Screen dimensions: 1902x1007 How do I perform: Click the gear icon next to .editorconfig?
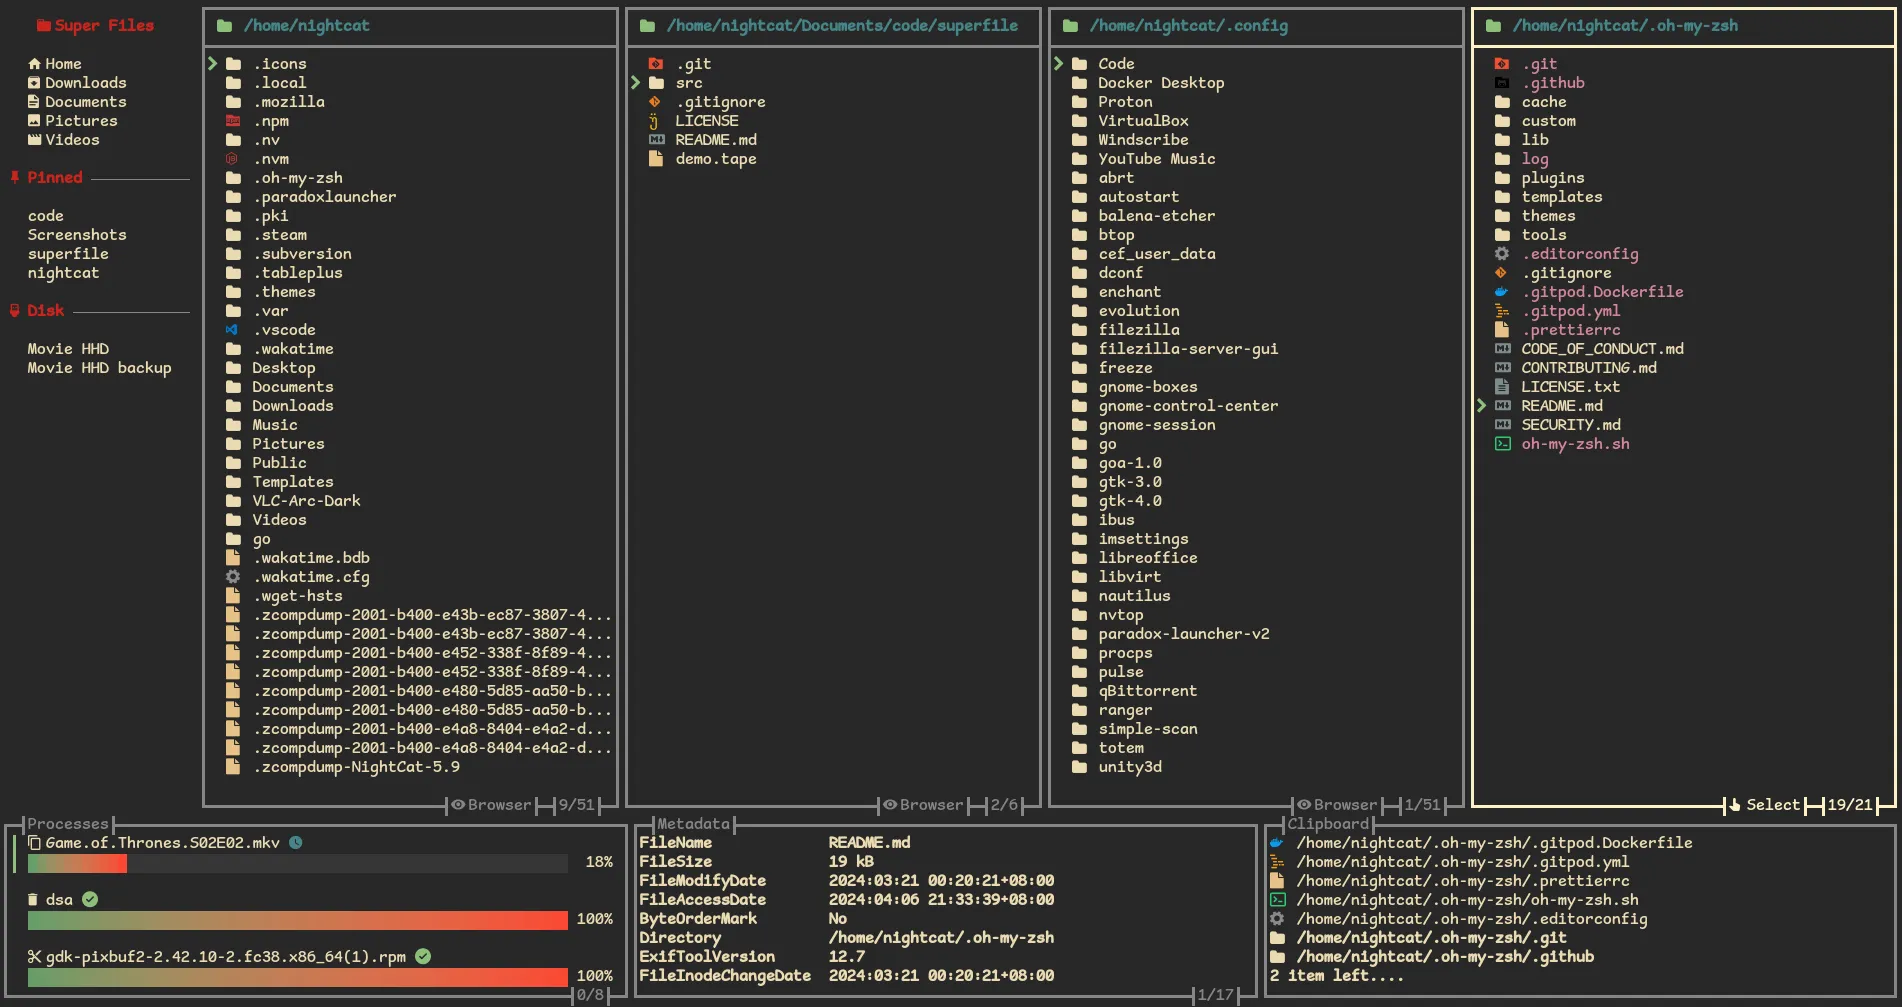coord(1501,254)
